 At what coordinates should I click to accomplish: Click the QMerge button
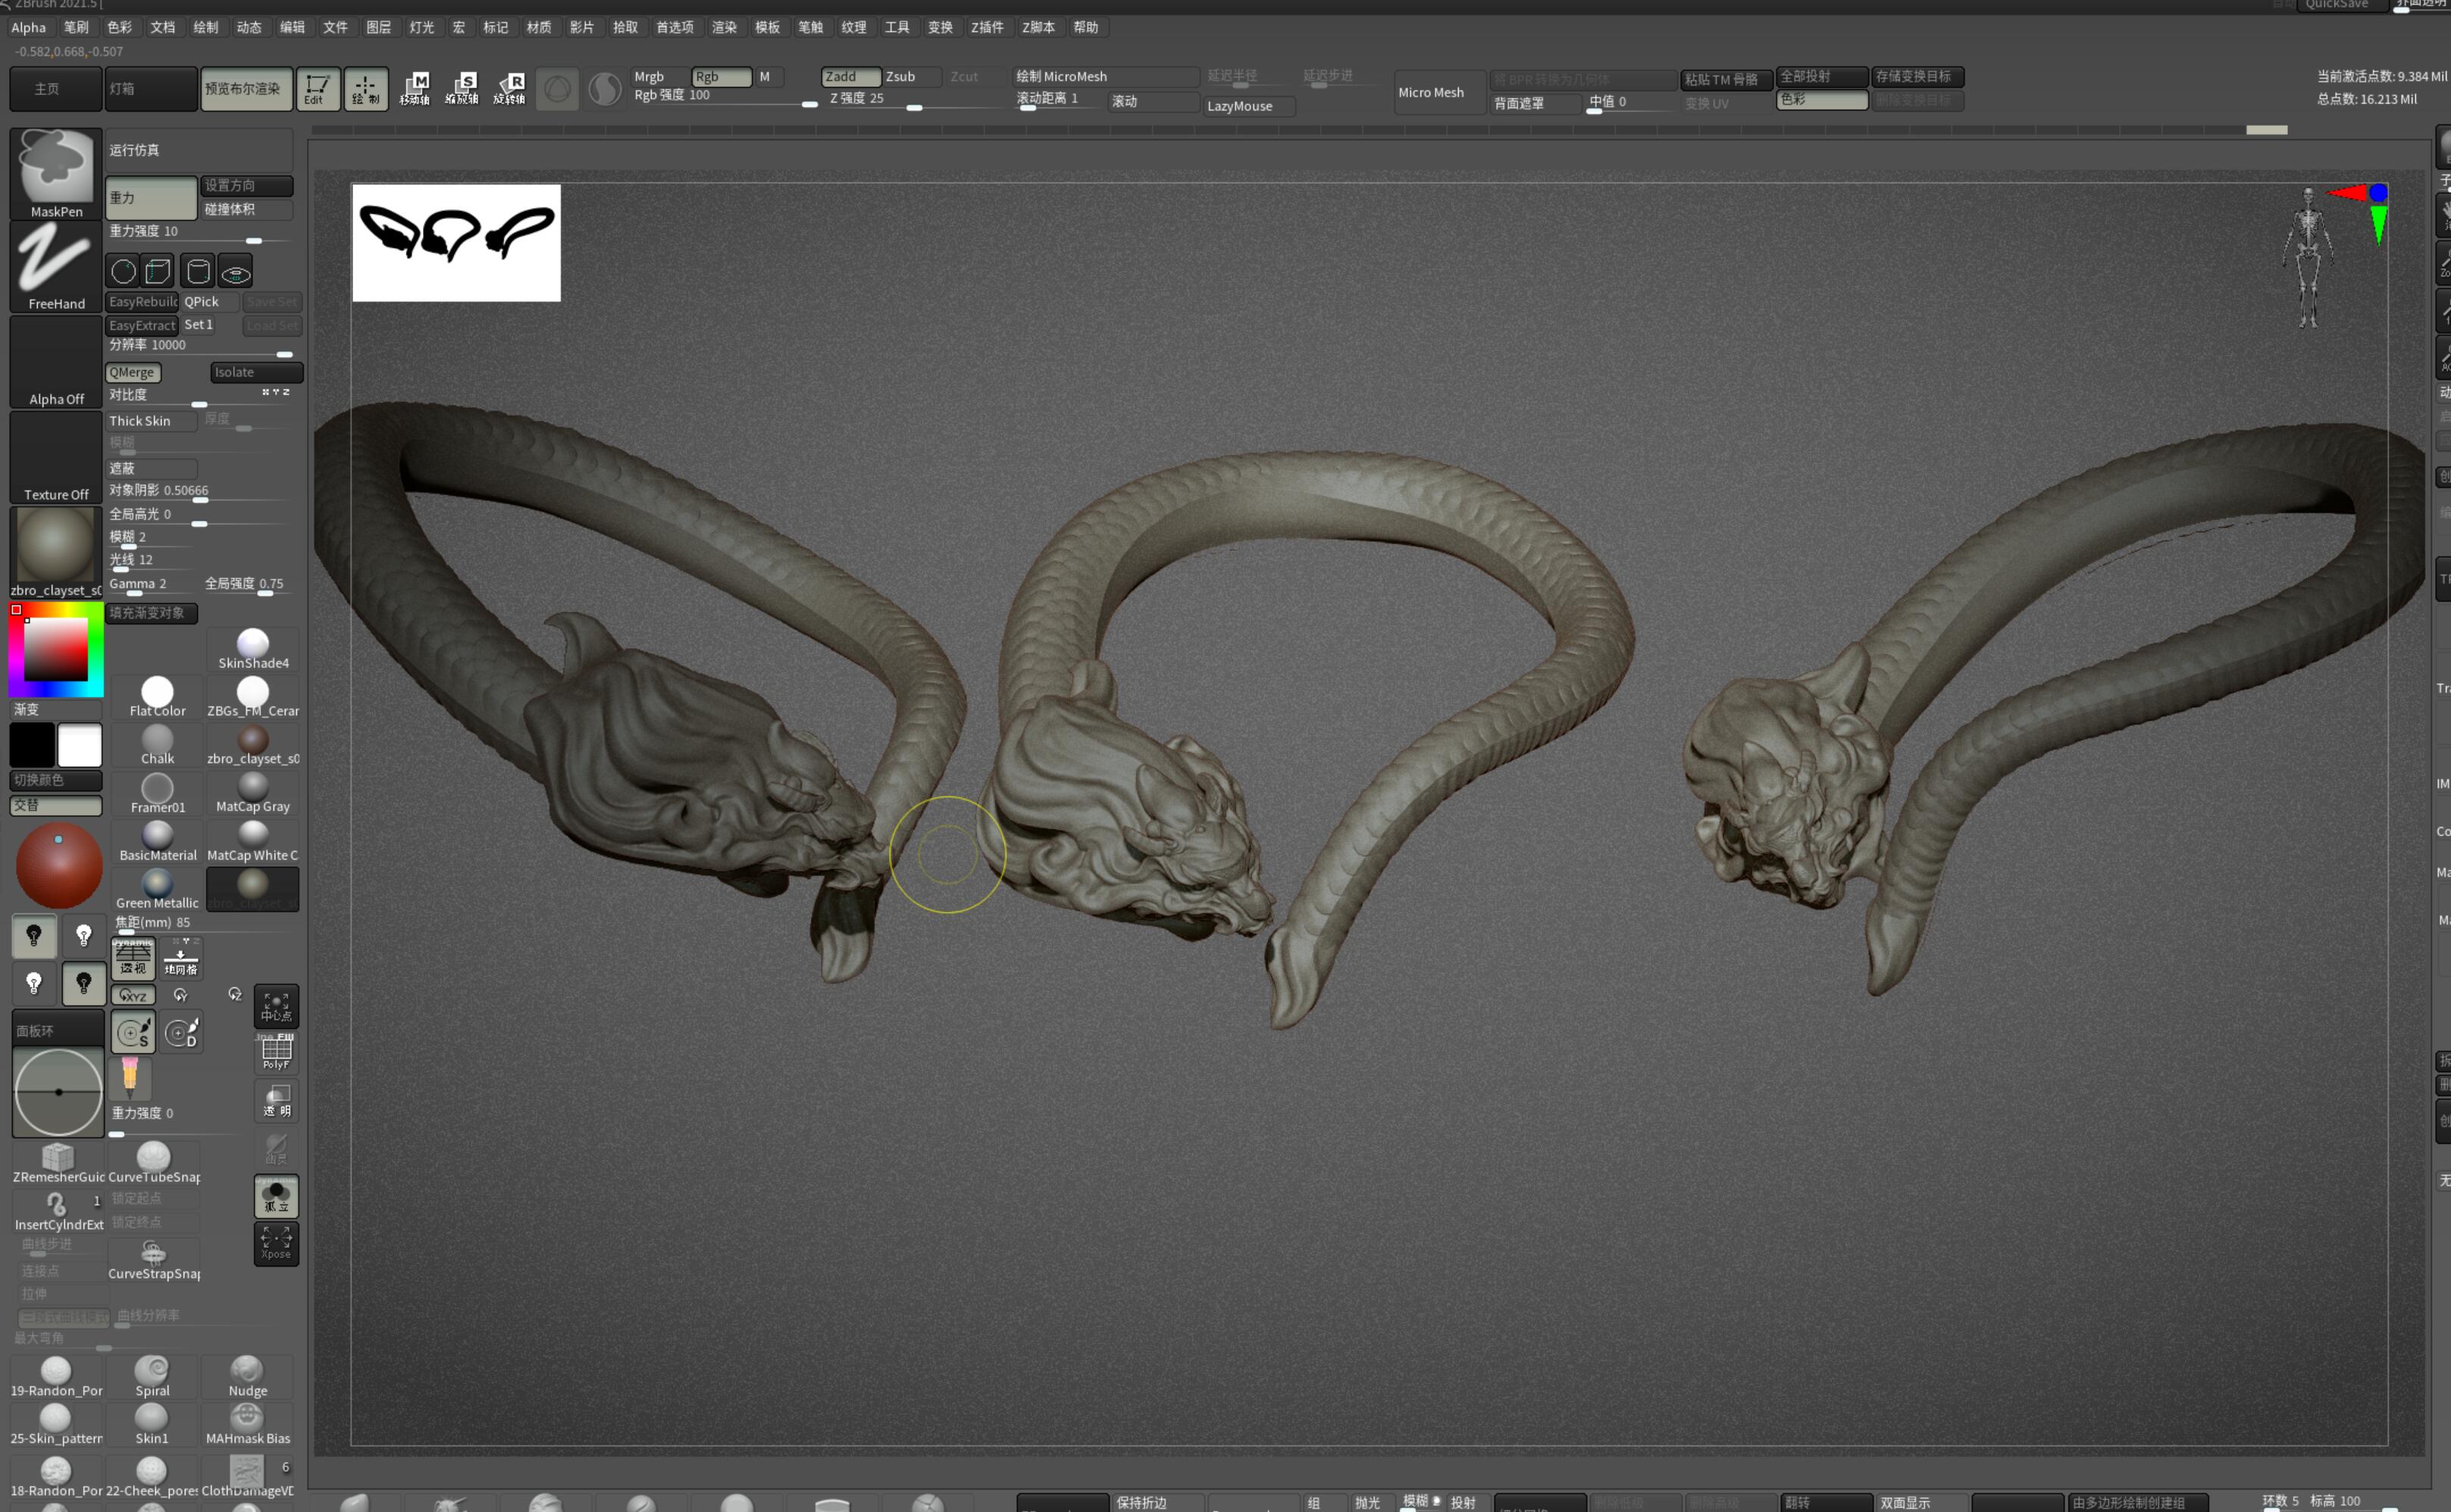[133, 372]
